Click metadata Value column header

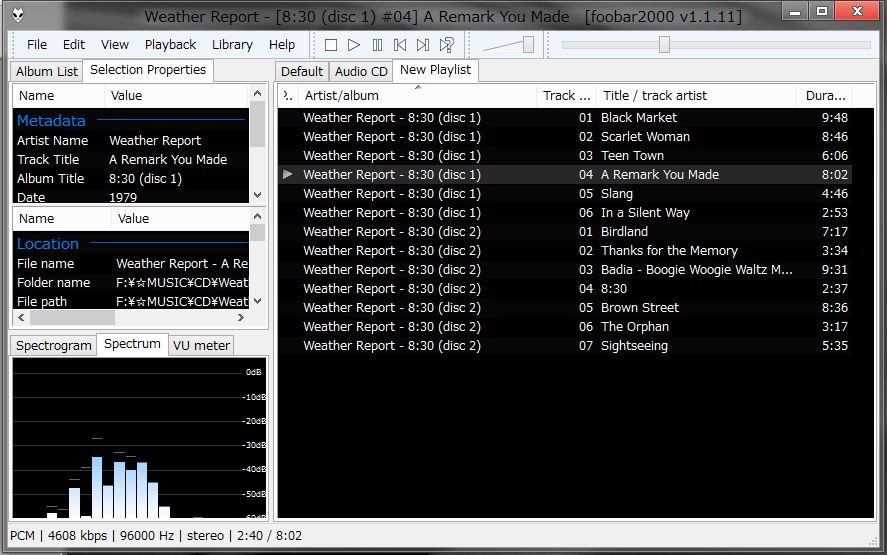[176, 96]
